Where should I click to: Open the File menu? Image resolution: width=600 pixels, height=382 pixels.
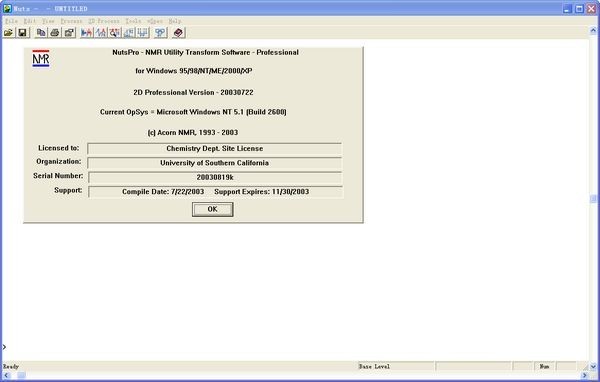11,21
